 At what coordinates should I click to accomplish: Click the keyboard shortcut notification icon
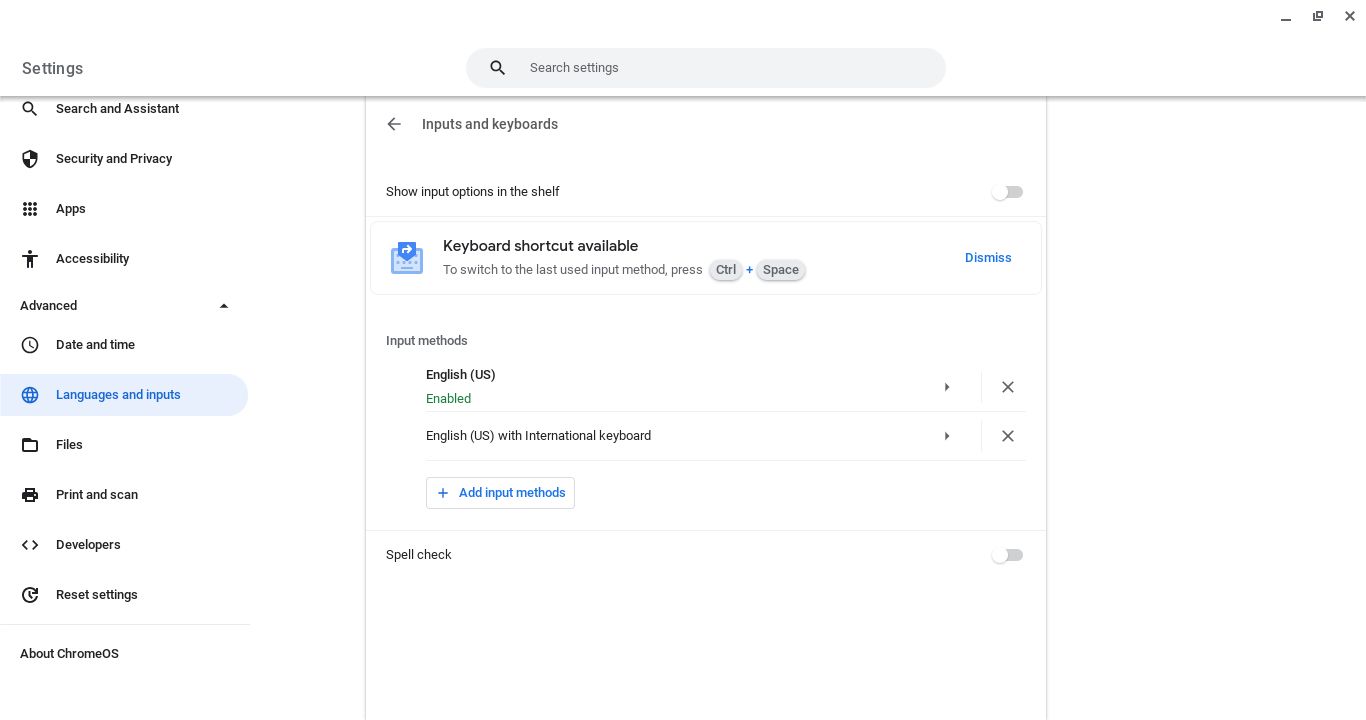pos(407,257)
